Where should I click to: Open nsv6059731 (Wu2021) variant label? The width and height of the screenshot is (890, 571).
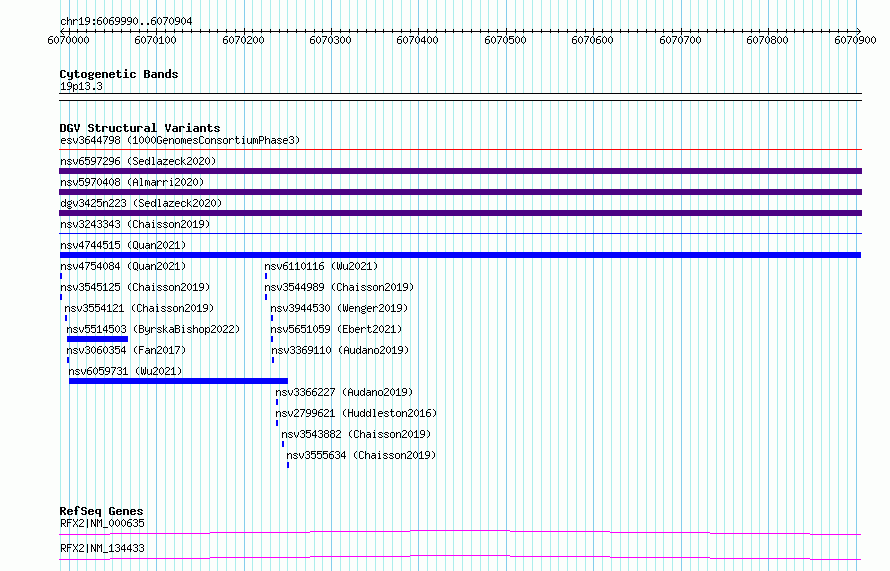(125, 371)
